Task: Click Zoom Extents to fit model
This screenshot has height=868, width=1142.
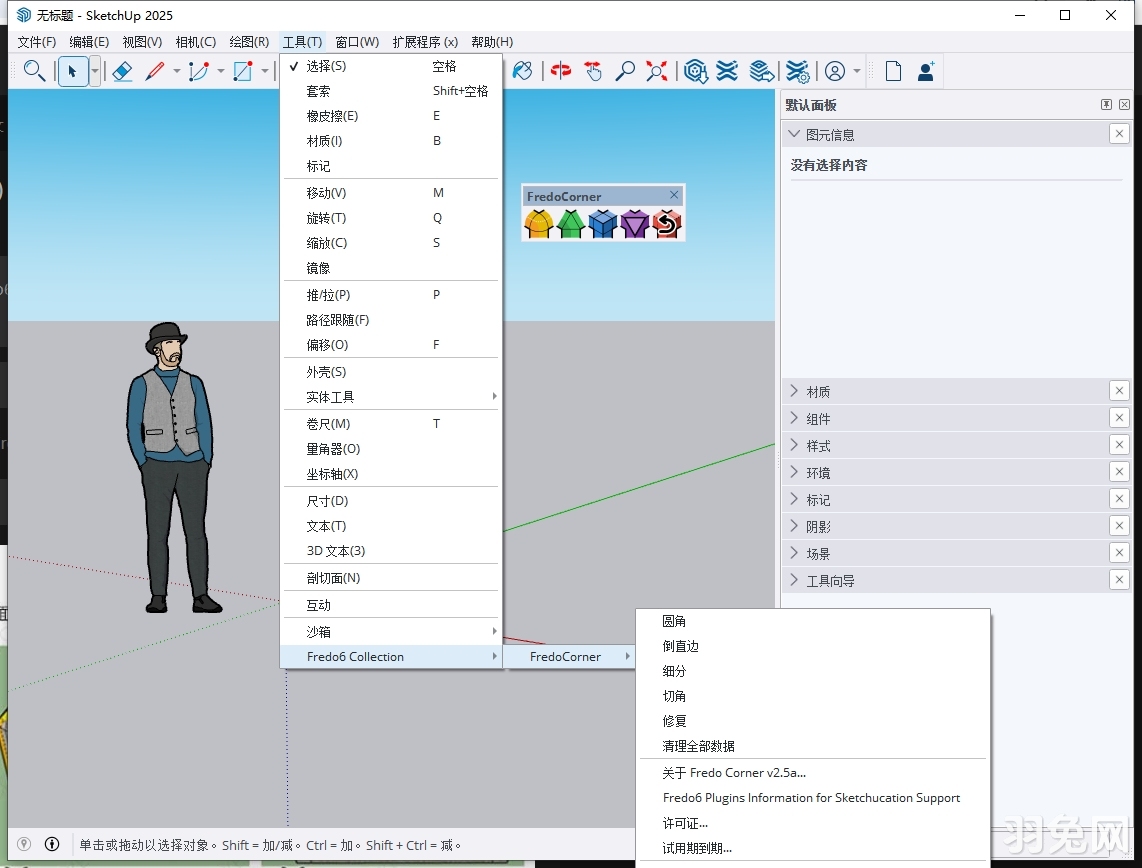Action: 657,71
